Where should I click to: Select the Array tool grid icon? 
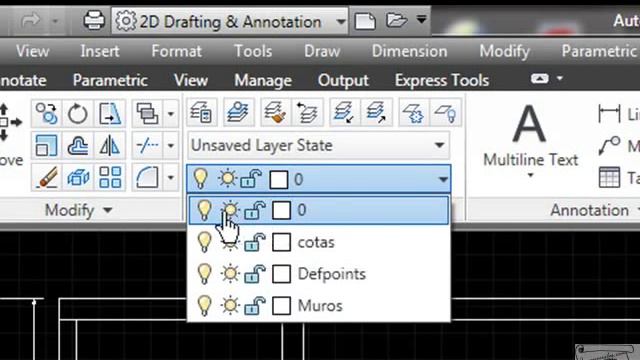[x=110, y=177]
